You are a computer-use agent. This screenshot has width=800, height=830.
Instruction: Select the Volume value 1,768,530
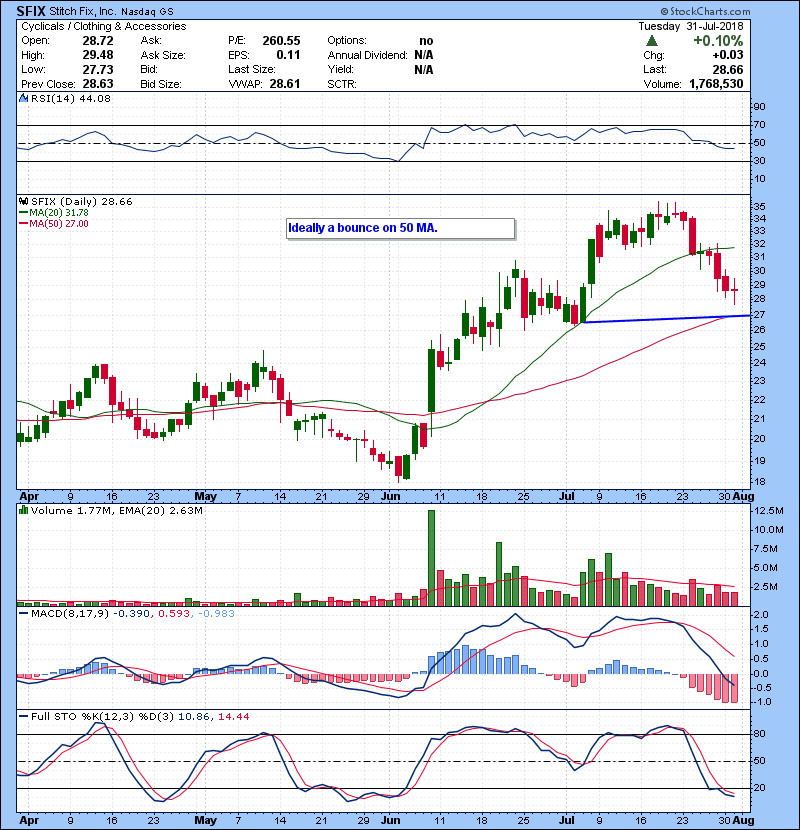tap(716, 84)
